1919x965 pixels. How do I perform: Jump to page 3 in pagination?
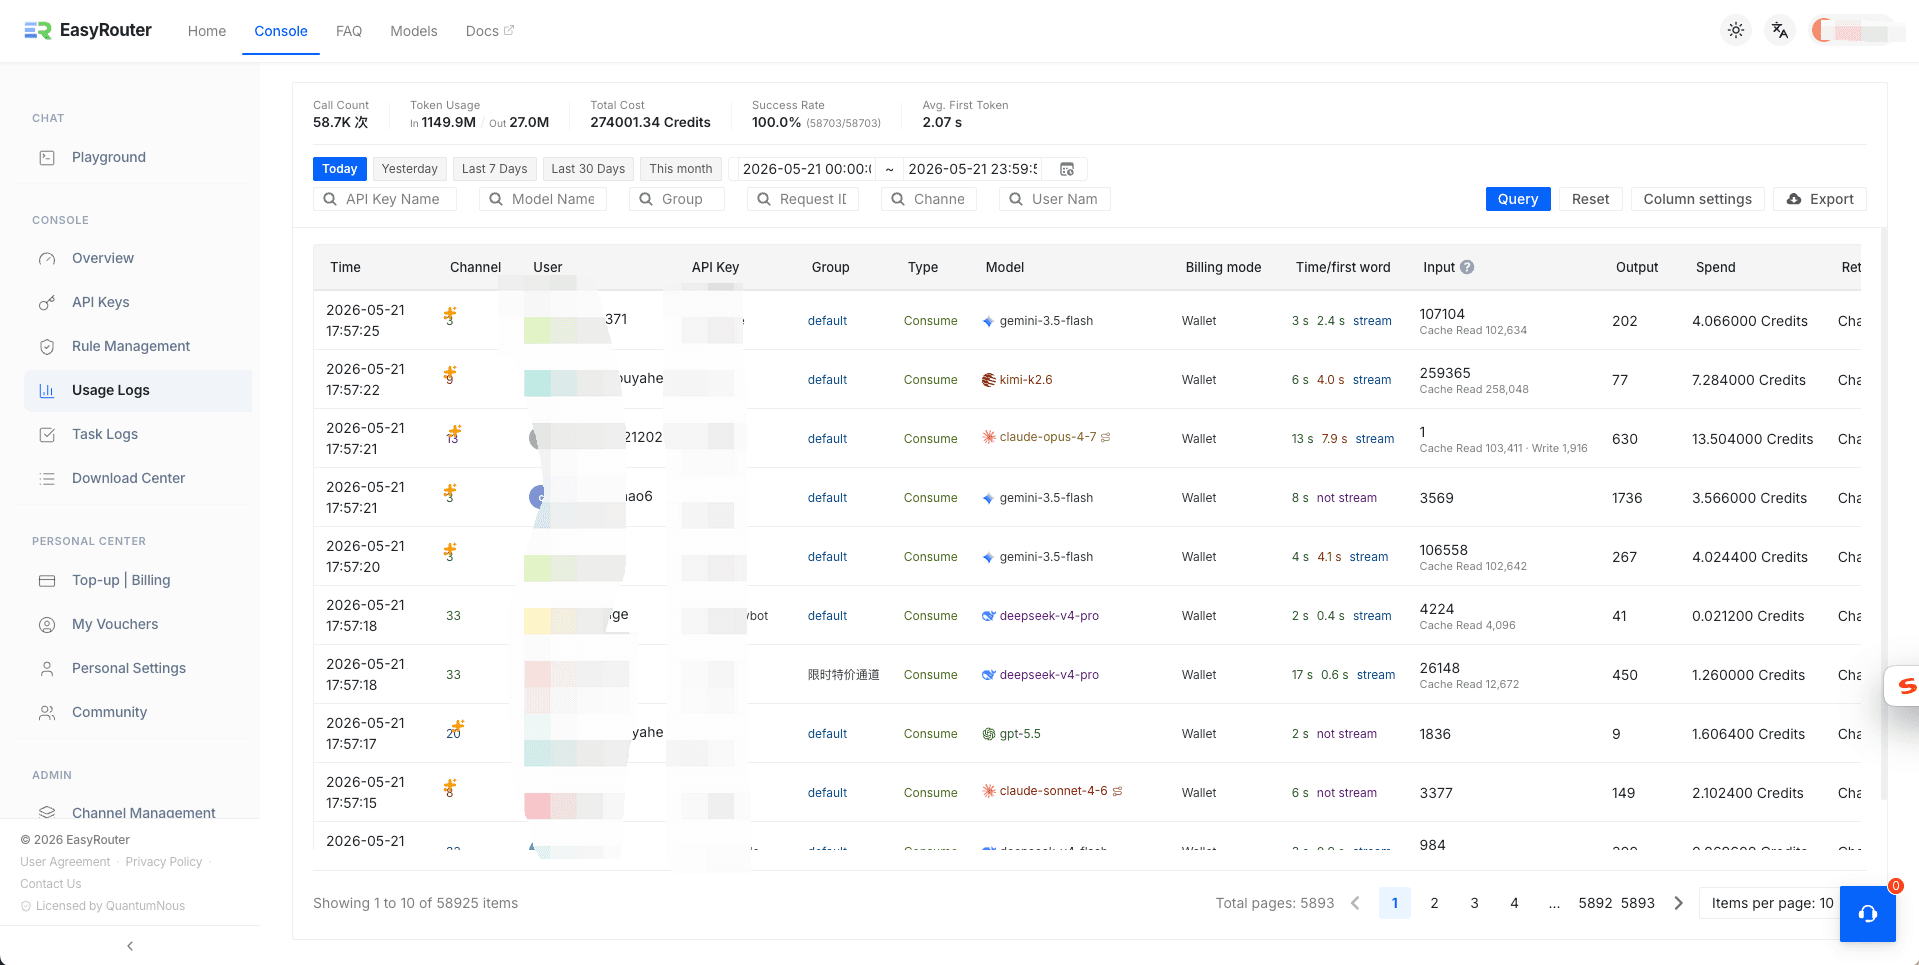pos(1474,903)
